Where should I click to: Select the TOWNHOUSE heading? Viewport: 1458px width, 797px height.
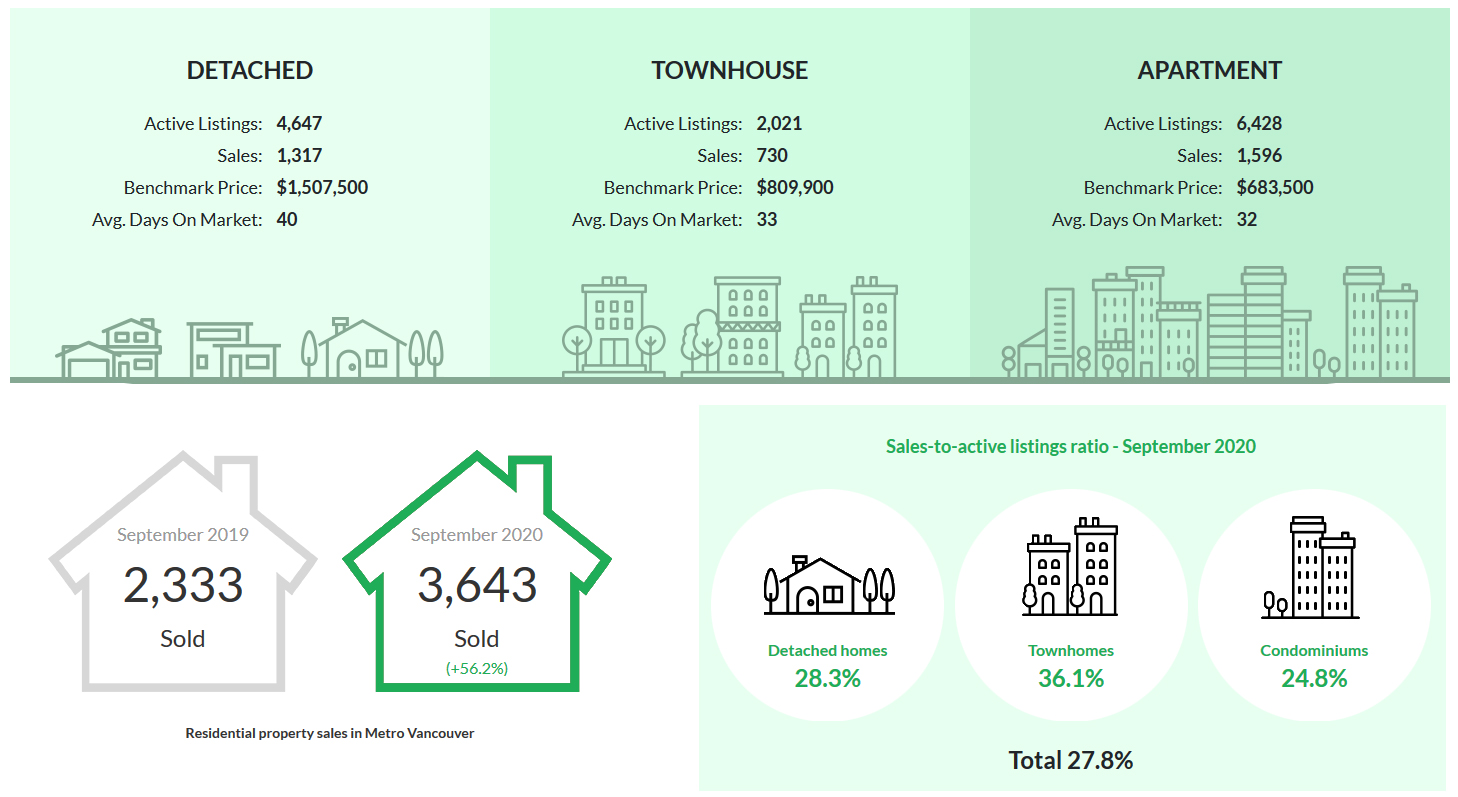coord(730,70)
